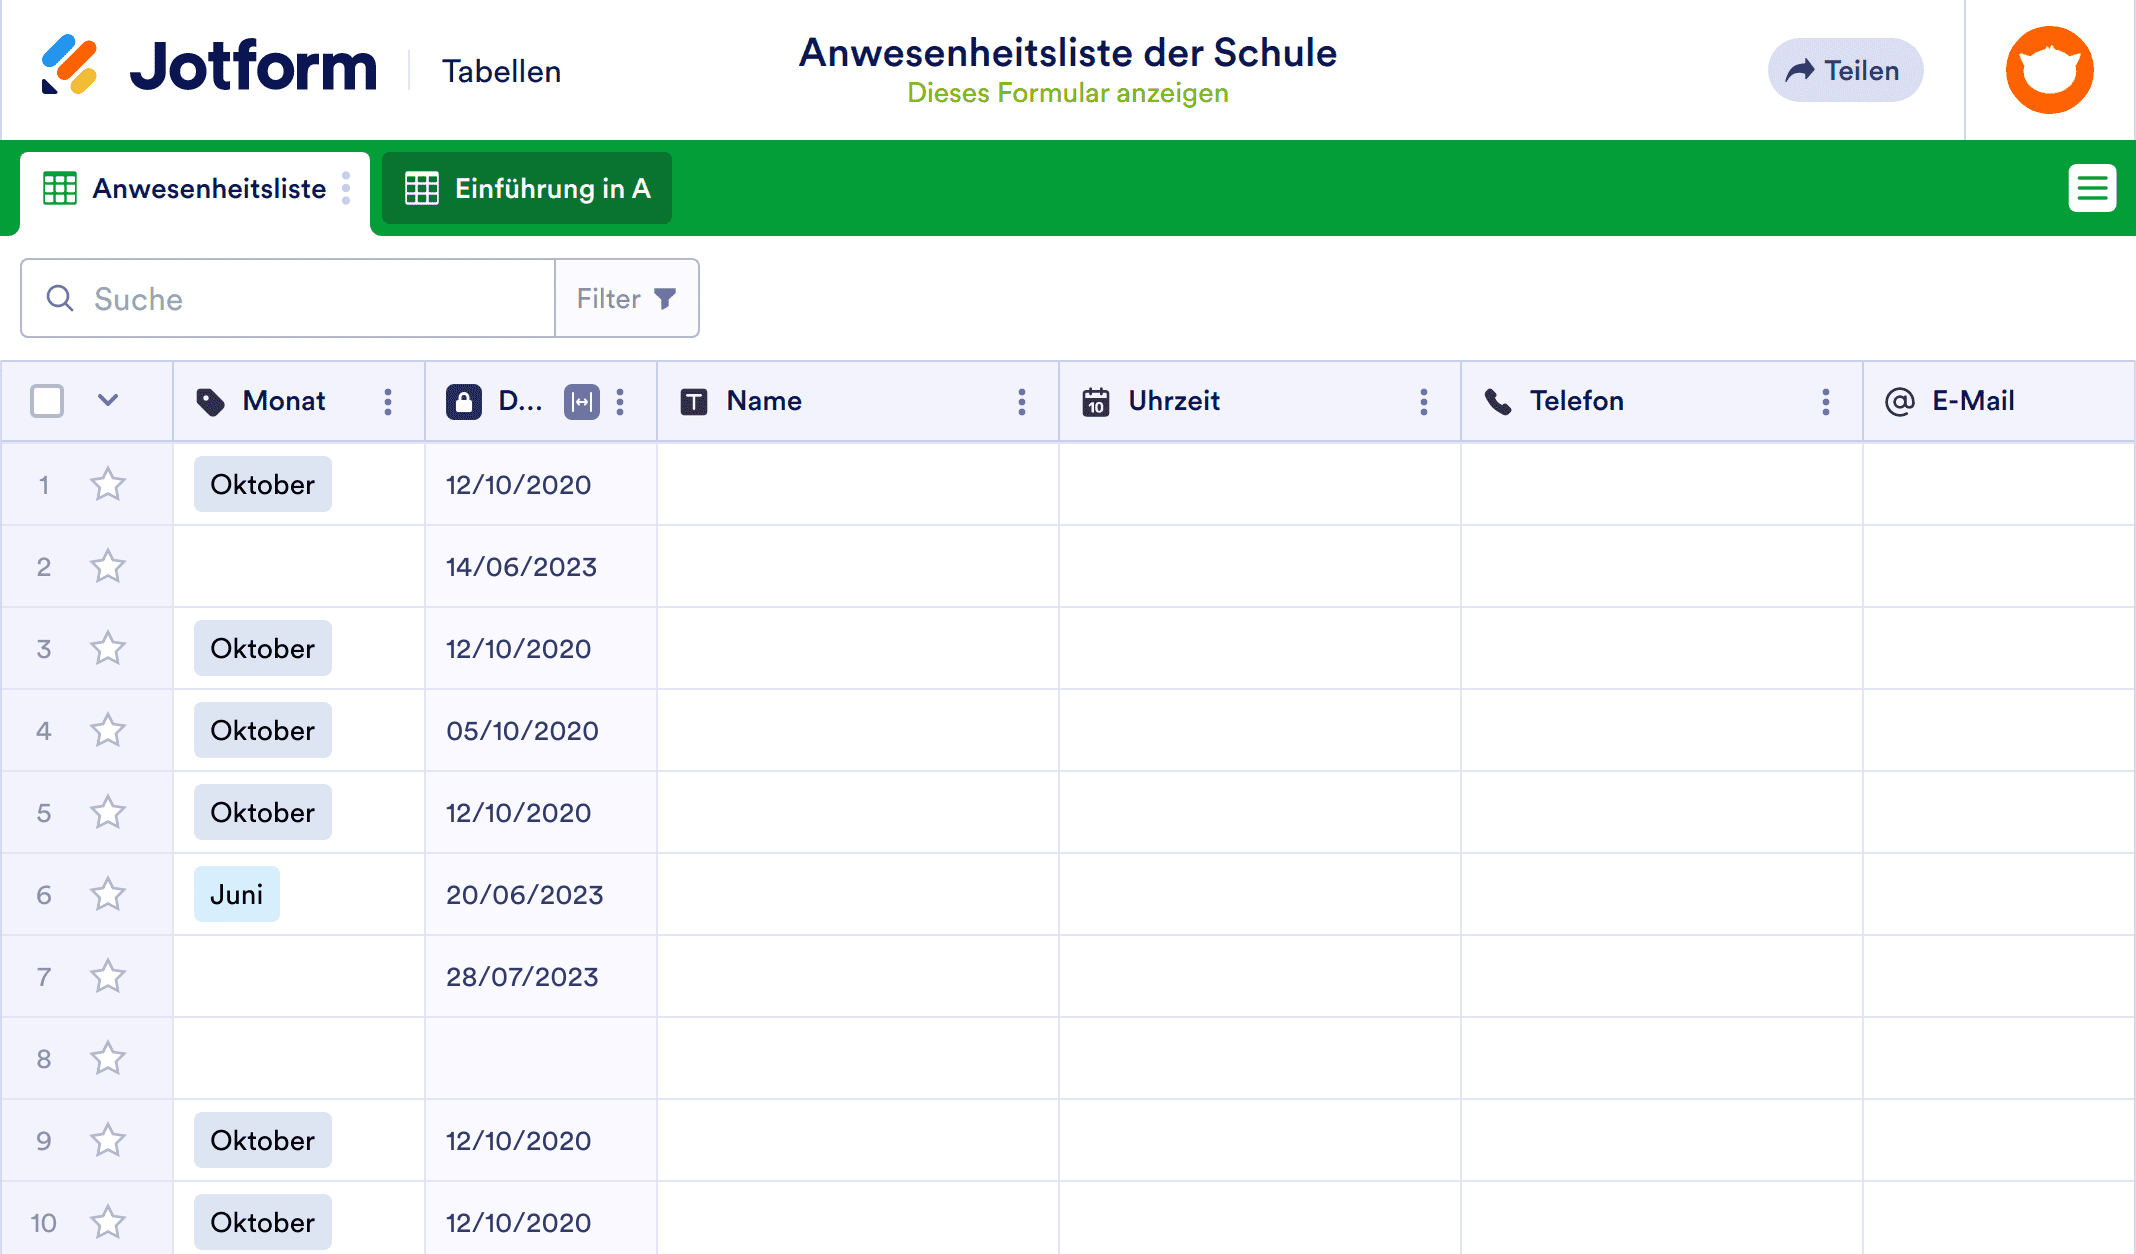Star row 10
The width and height of the screenshot is (2136, 1254).
(x=108, y=1222)
